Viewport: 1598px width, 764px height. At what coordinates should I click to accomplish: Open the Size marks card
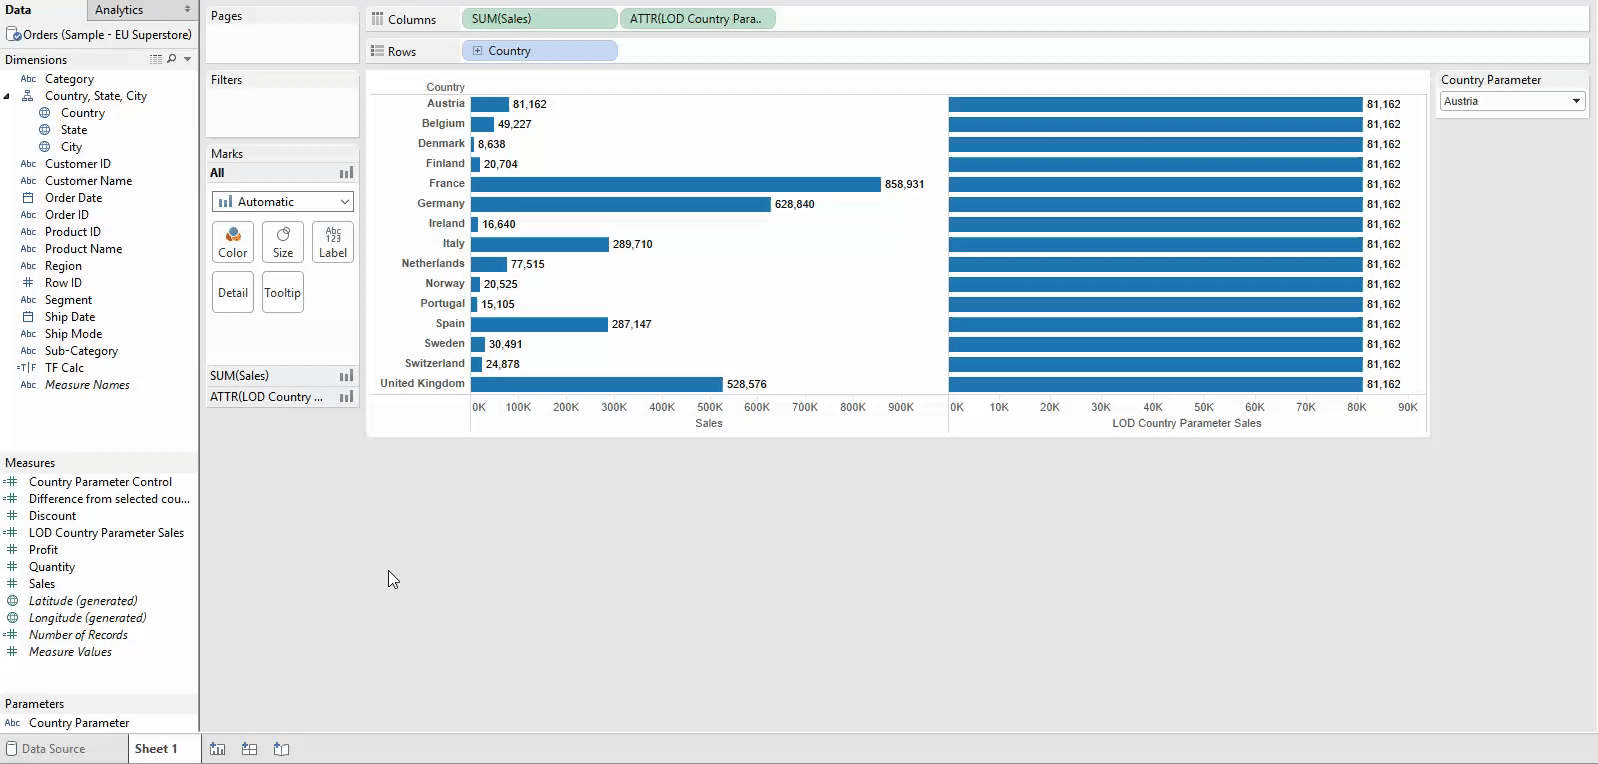point(283,242)
